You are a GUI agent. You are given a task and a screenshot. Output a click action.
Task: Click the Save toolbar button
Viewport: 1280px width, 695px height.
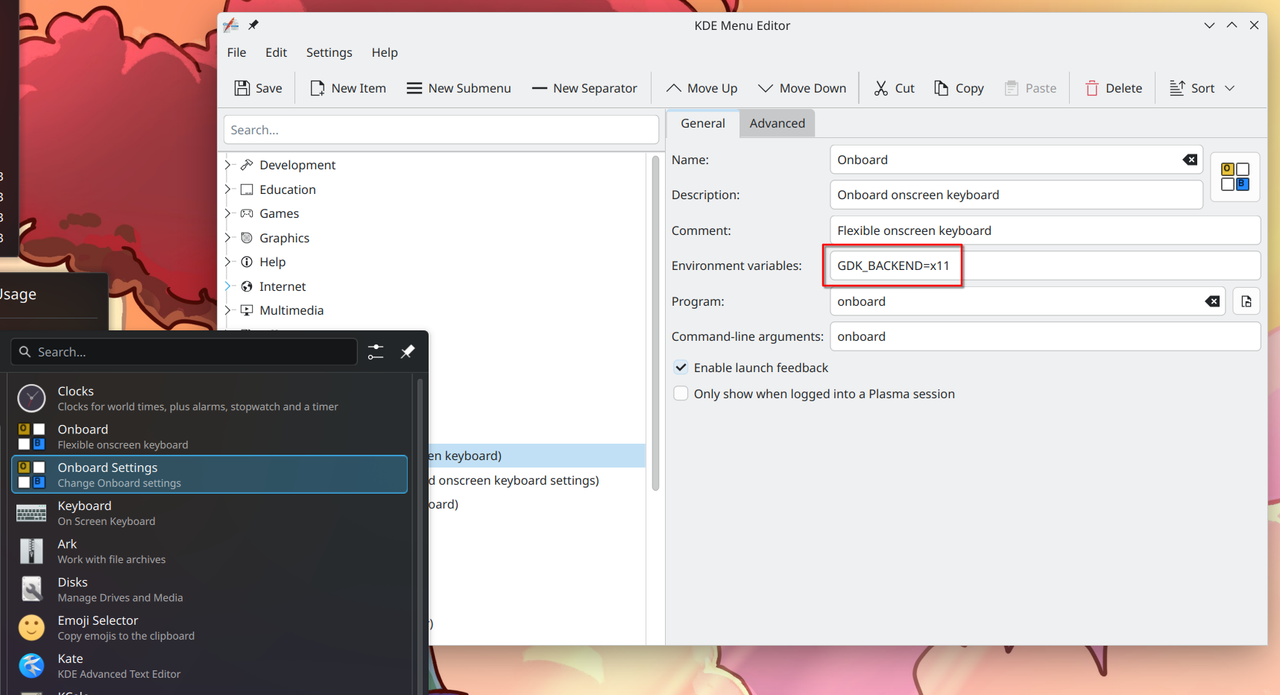pos(258,88)
